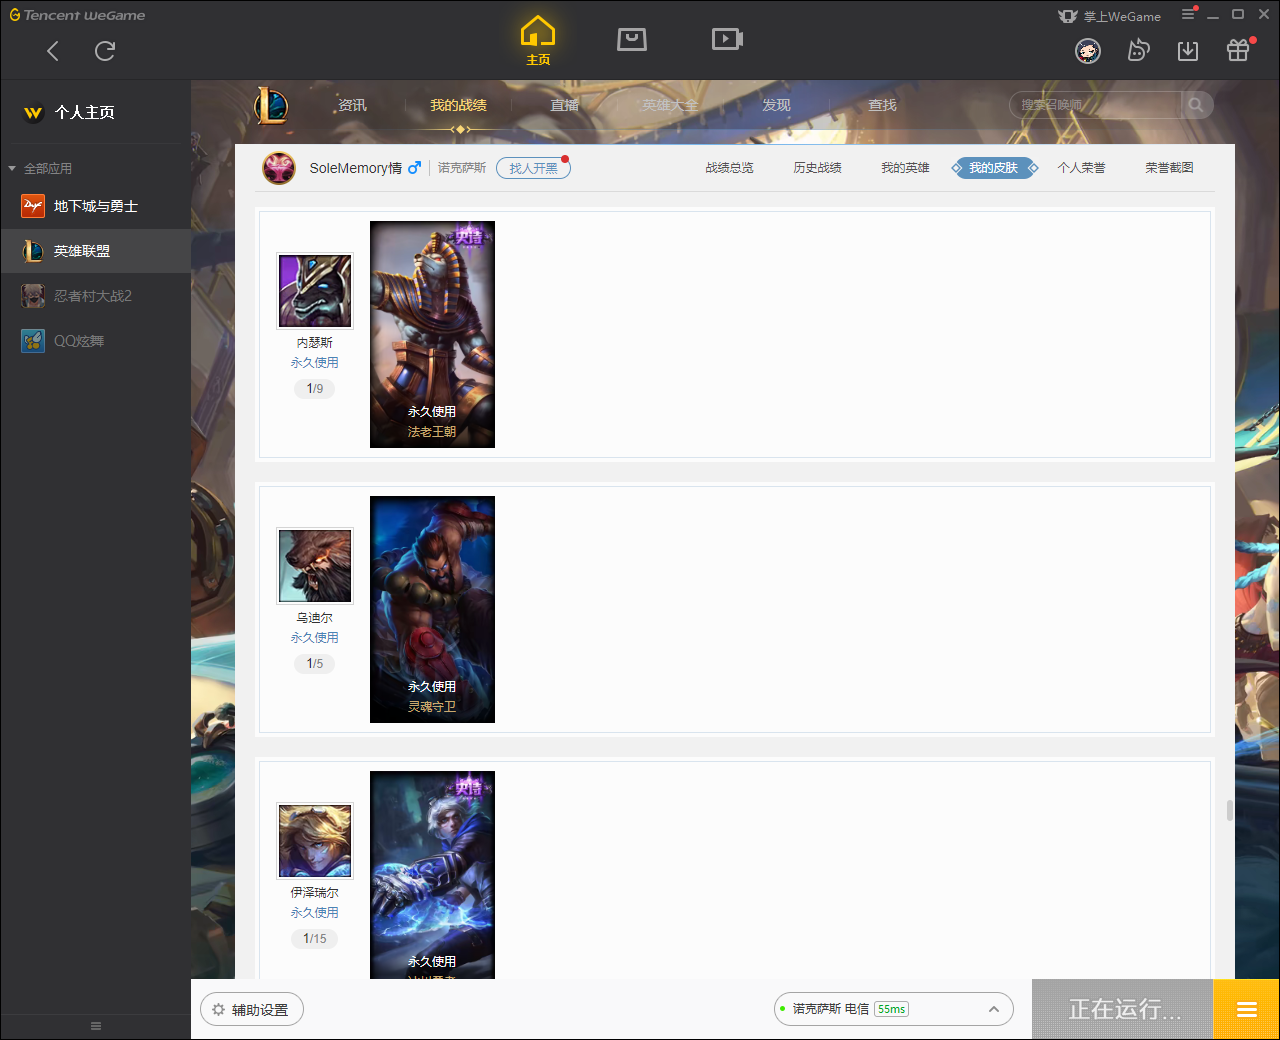Switch to the 英雄大全 tab

coord(670,105)
